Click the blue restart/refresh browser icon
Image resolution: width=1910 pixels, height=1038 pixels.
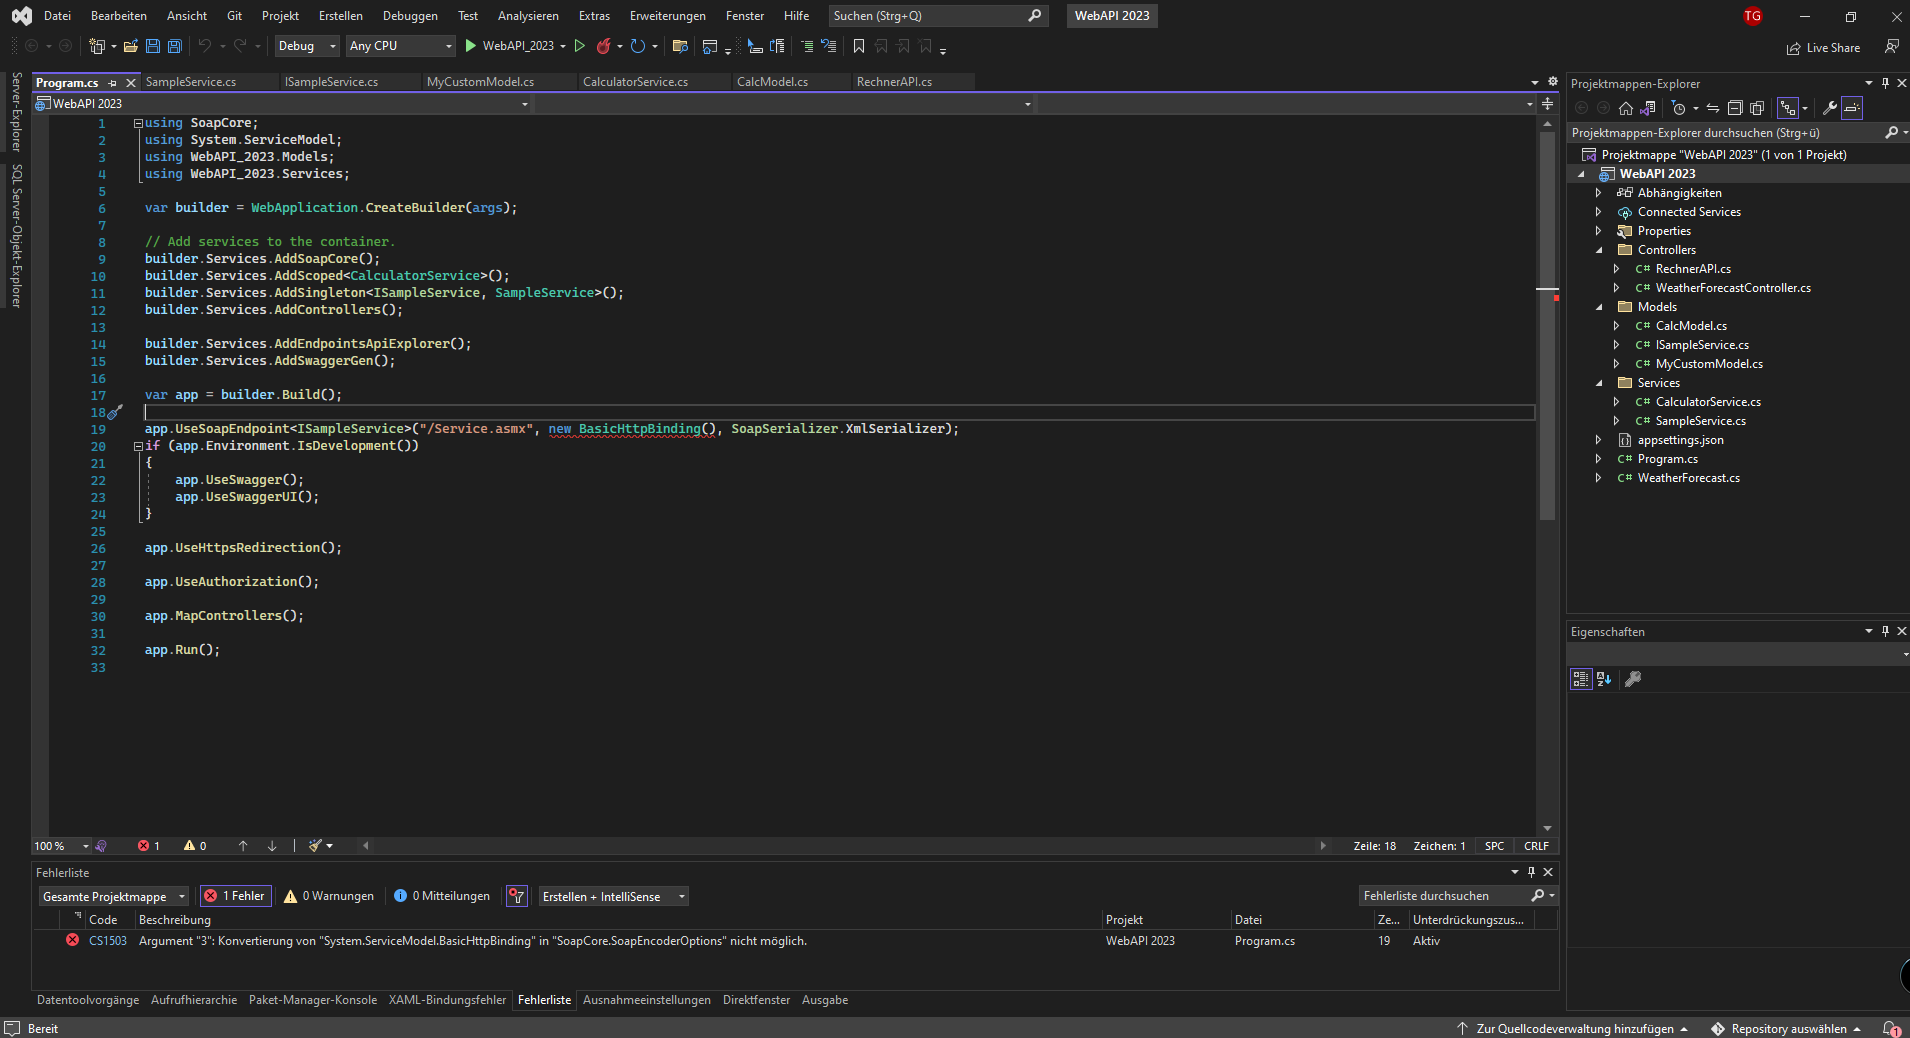pyautogui.click(x=637, y=46)
